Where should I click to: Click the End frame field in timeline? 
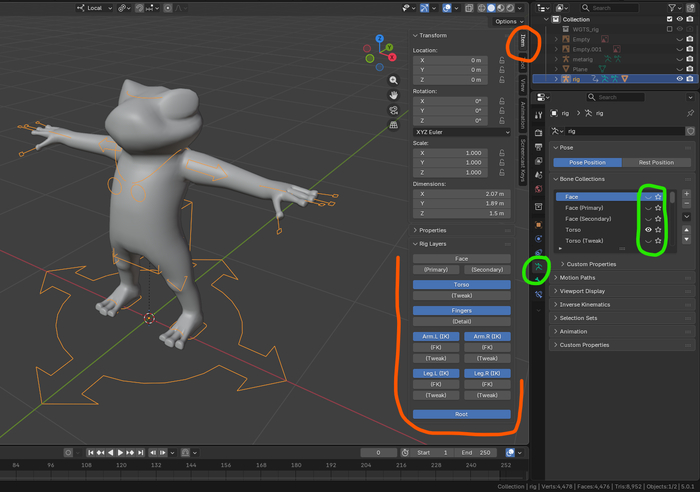coord(474,453)
